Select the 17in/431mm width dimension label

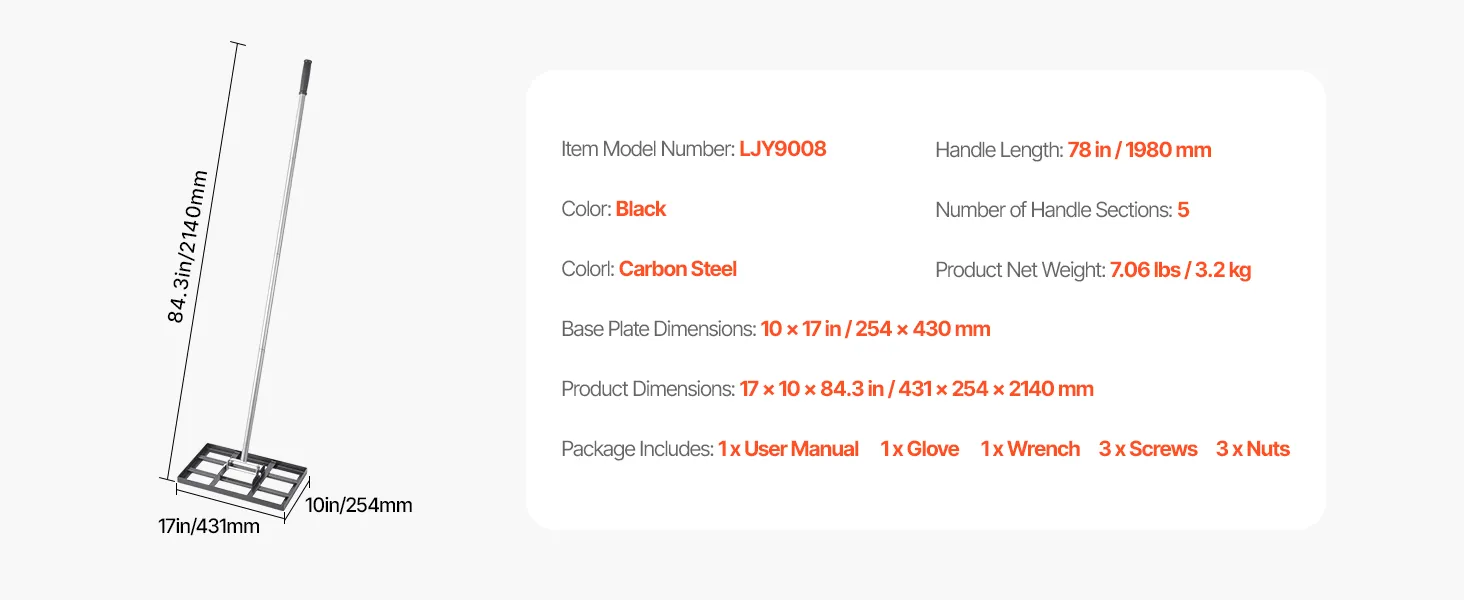[208, 526]
